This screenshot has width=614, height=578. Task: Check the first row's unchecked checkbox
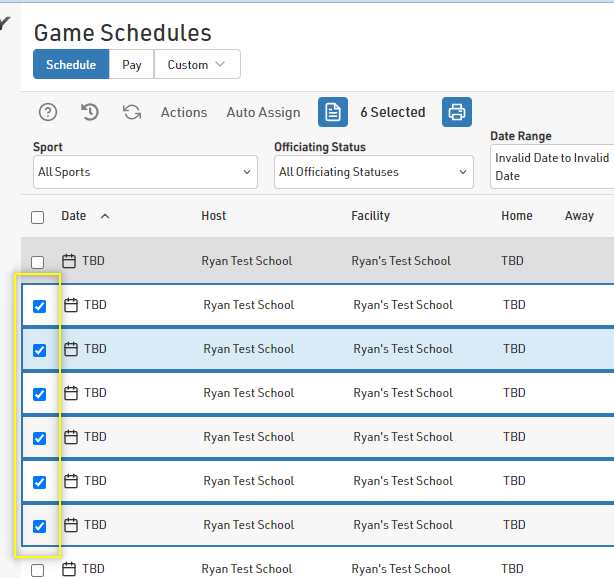[x=38, y=262]
